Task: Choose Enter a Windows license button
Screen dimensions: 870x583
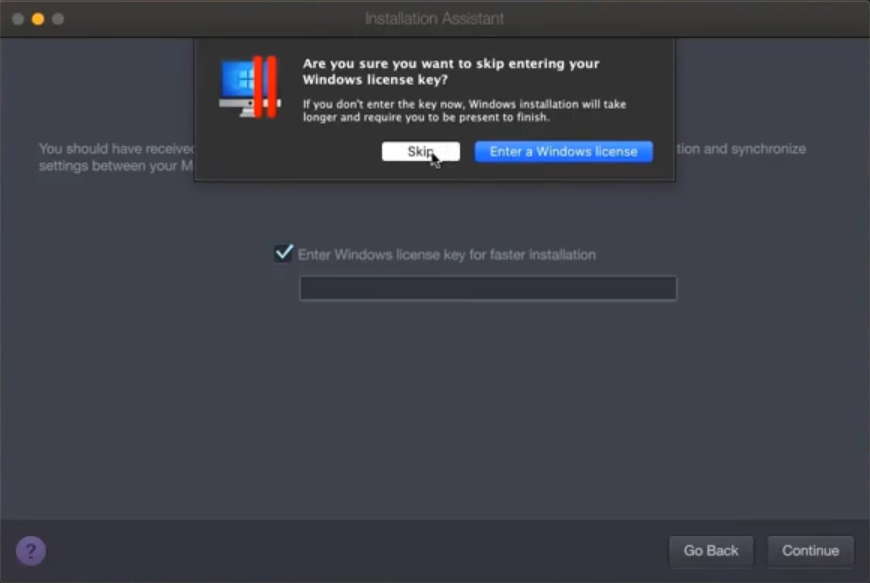Action: coord(563,151)
